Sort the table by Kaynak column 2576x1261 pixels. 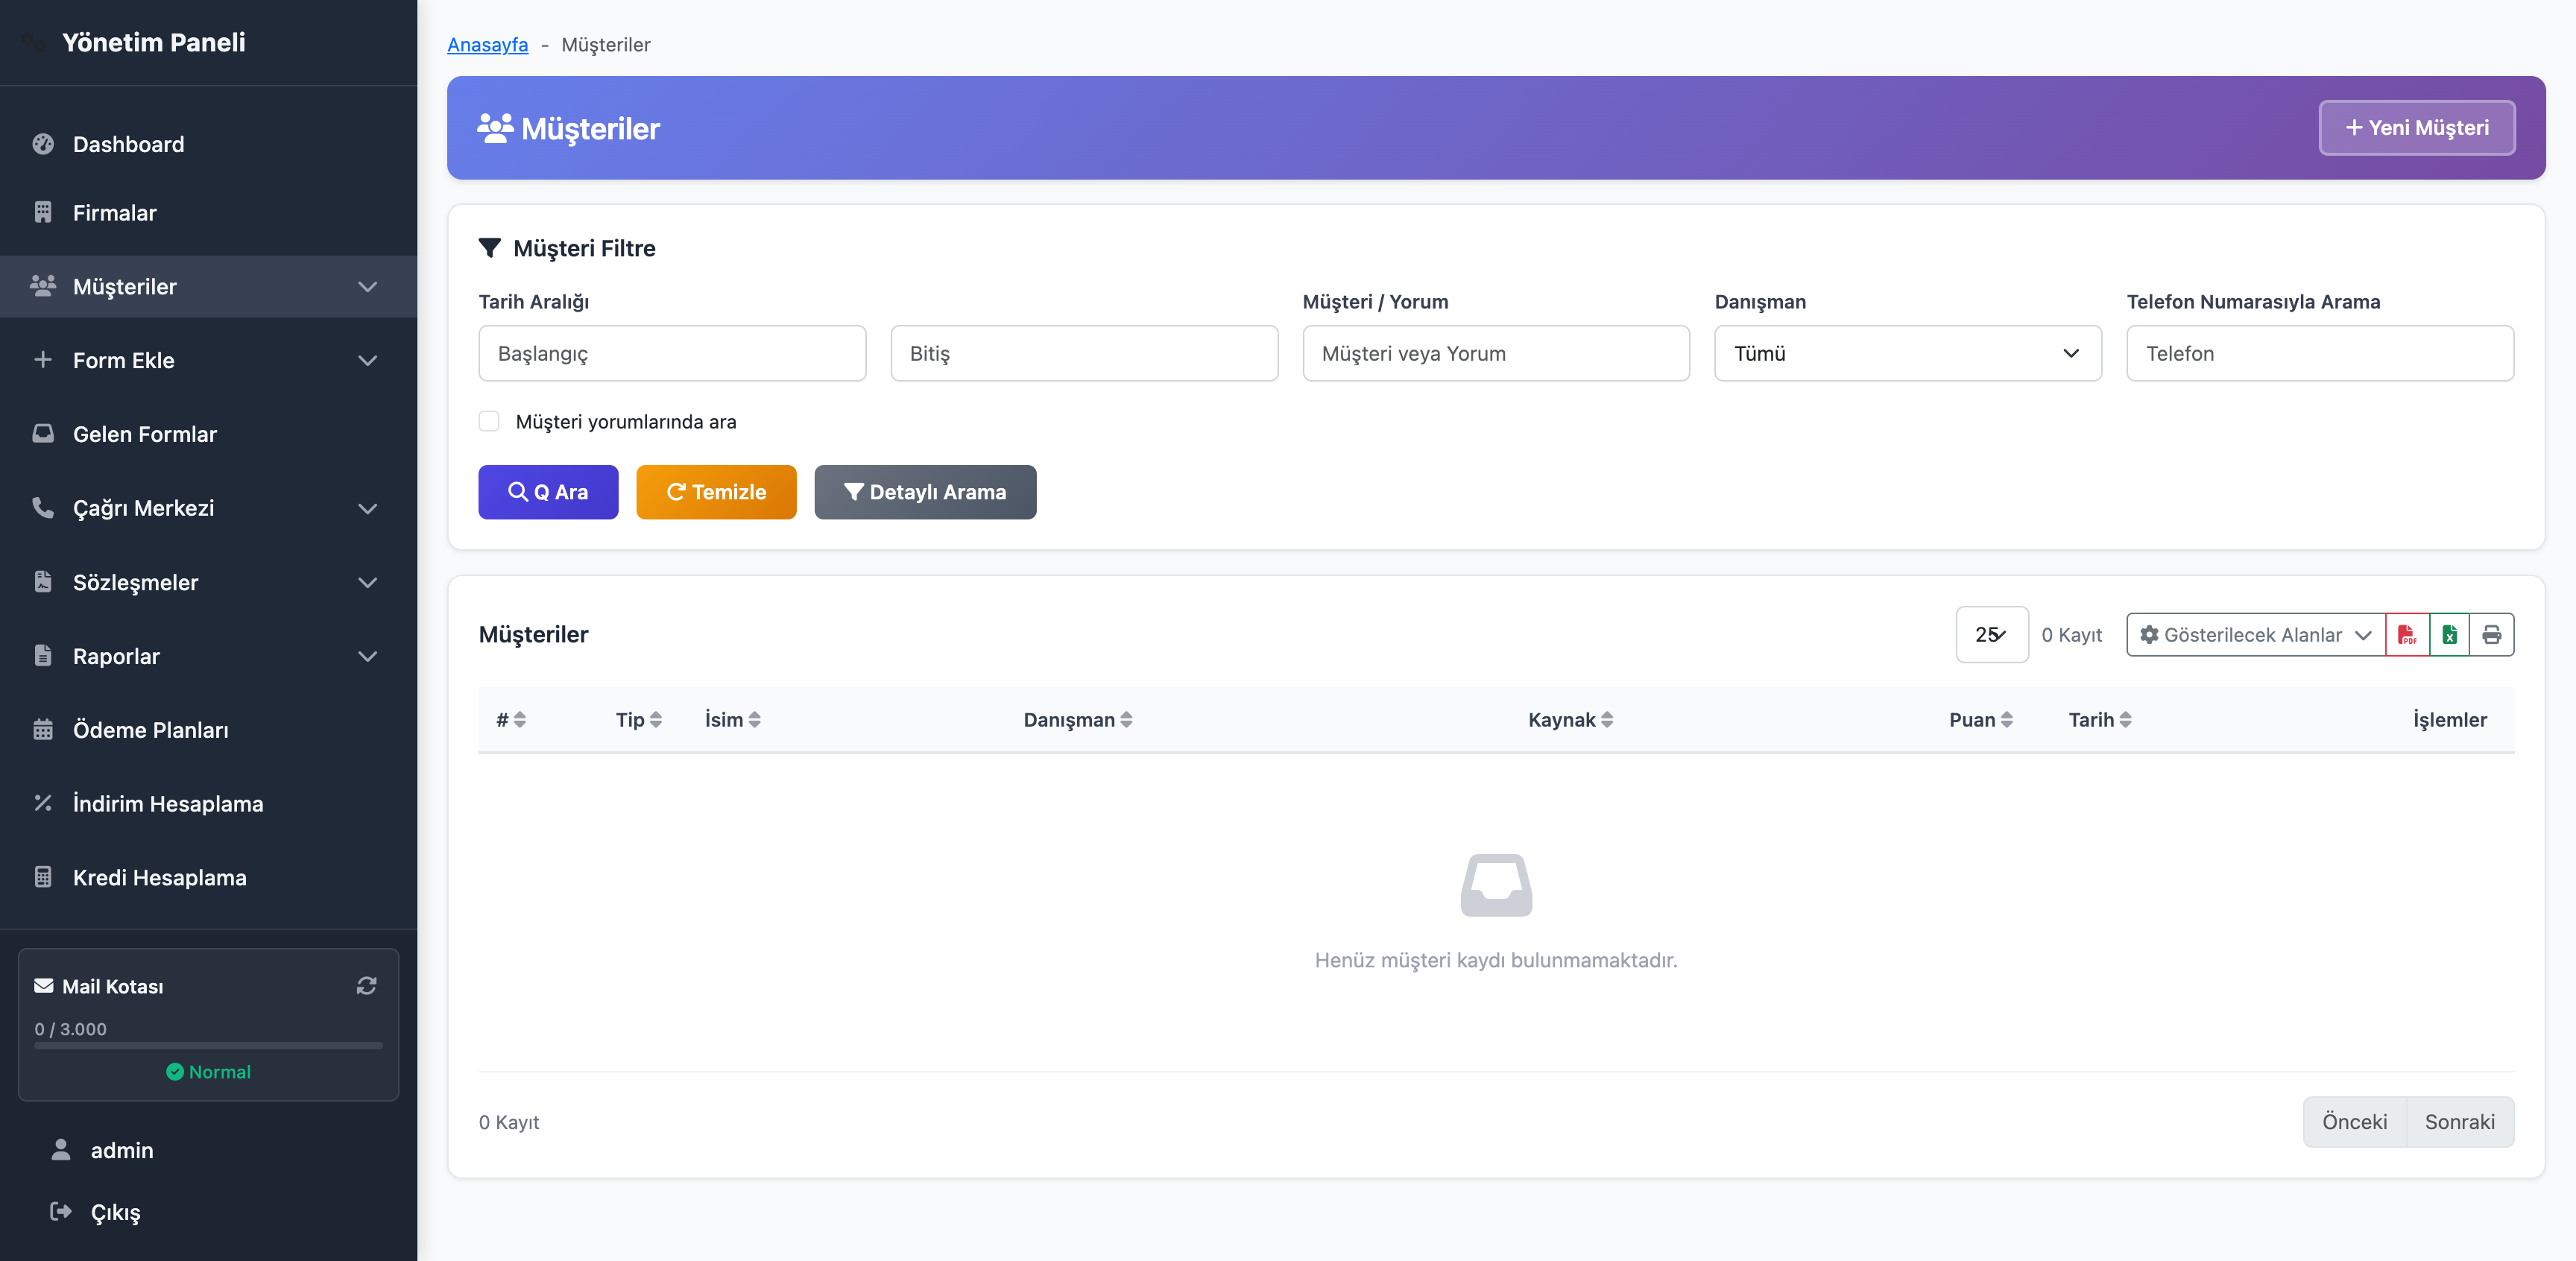(1606, 720)
